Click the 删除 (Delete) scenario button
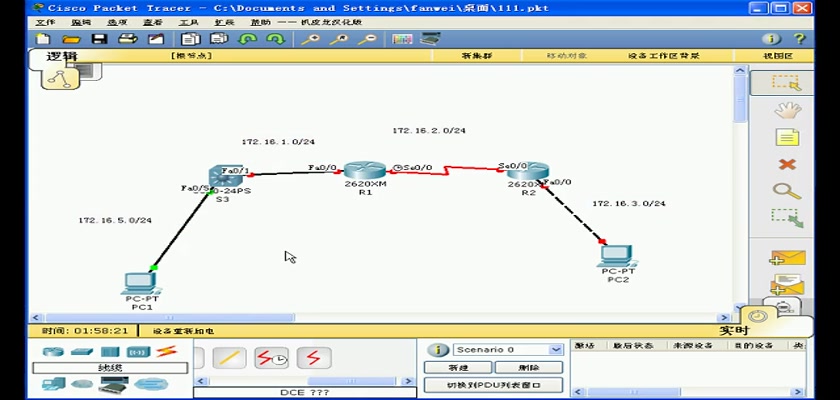Viewport: 840px width, 400px height. point(529,367)
